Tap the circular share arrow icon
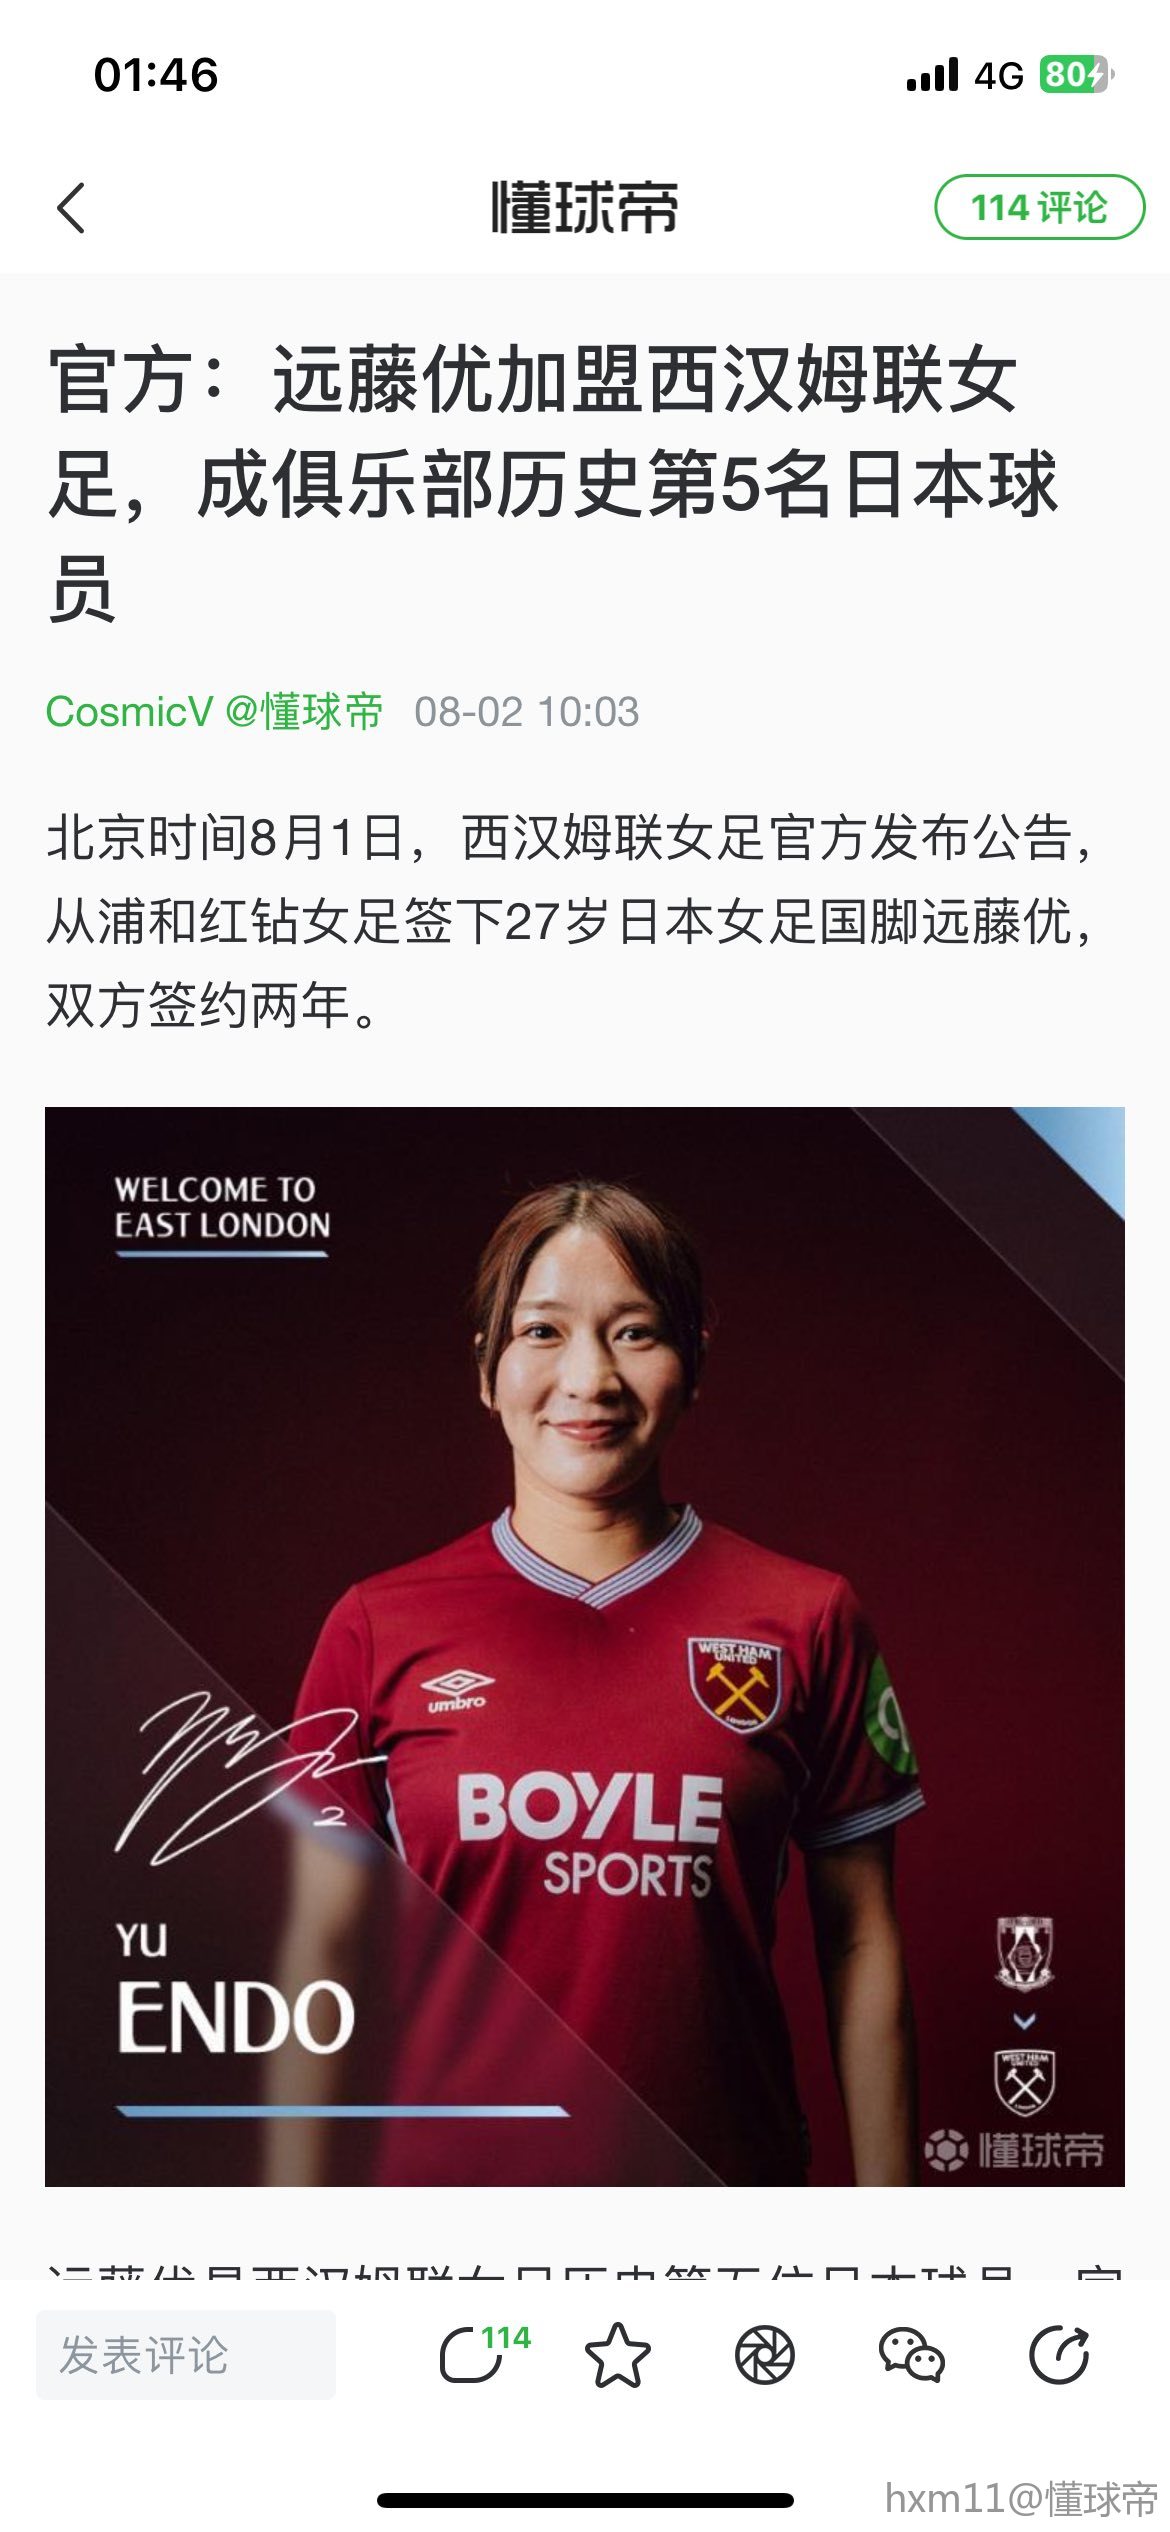Image resolution: width=1170 pixels, height=2532 pixels. [1059, 2355]
